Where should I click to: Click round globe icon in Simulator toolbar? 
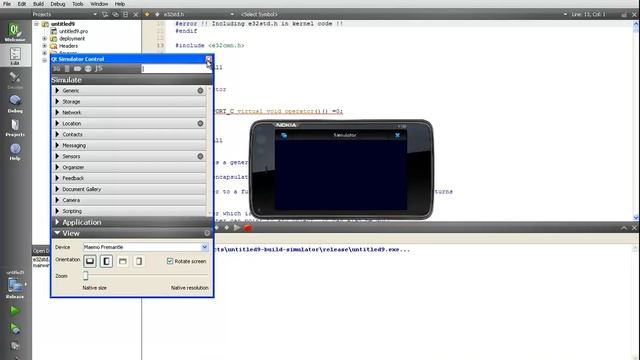[x=88, y=69]
